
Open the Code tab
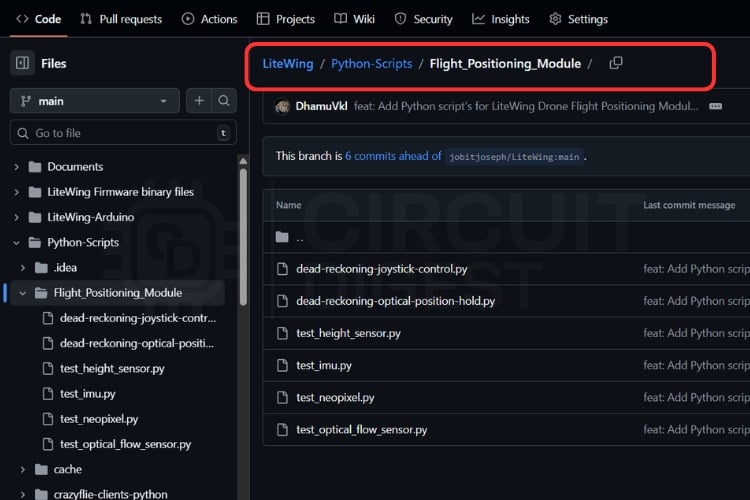39,19
